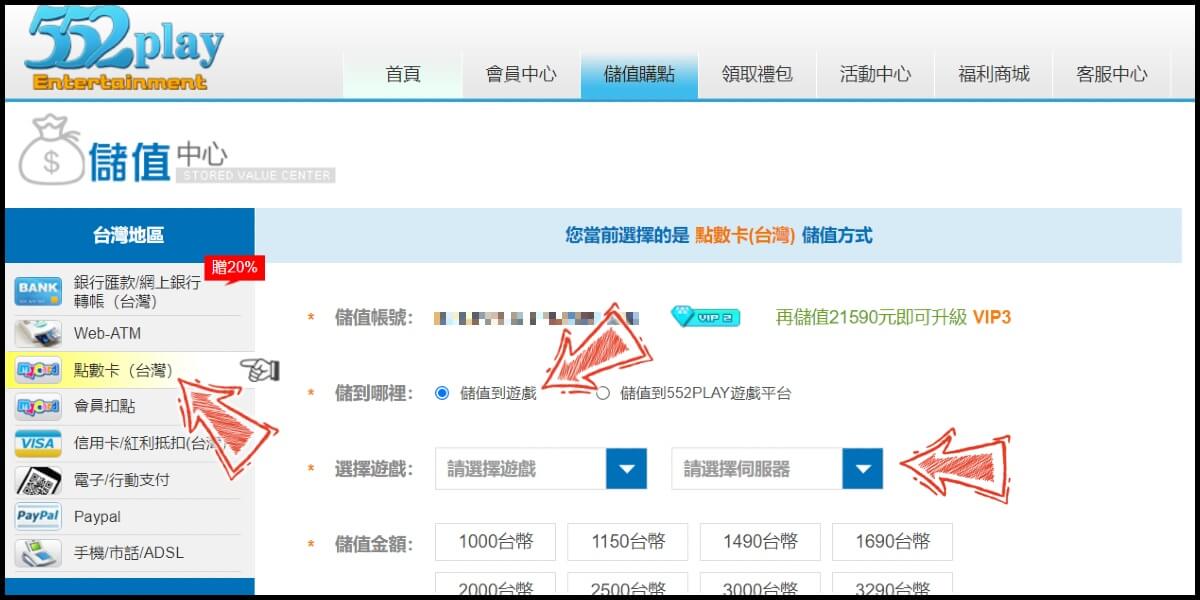1200x600 pixels.
Task: Click the blurred 儲值帳號 account value
Action: 536,318
